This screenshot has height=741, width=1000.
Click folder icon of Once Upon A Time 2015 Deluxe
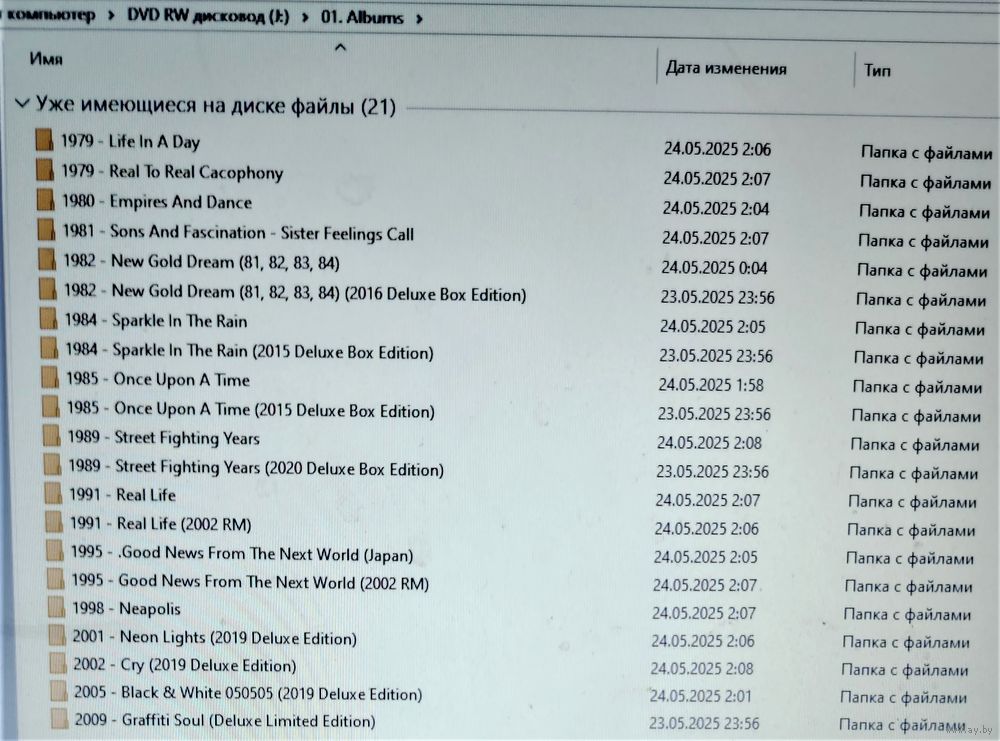[x=50, y=407]
